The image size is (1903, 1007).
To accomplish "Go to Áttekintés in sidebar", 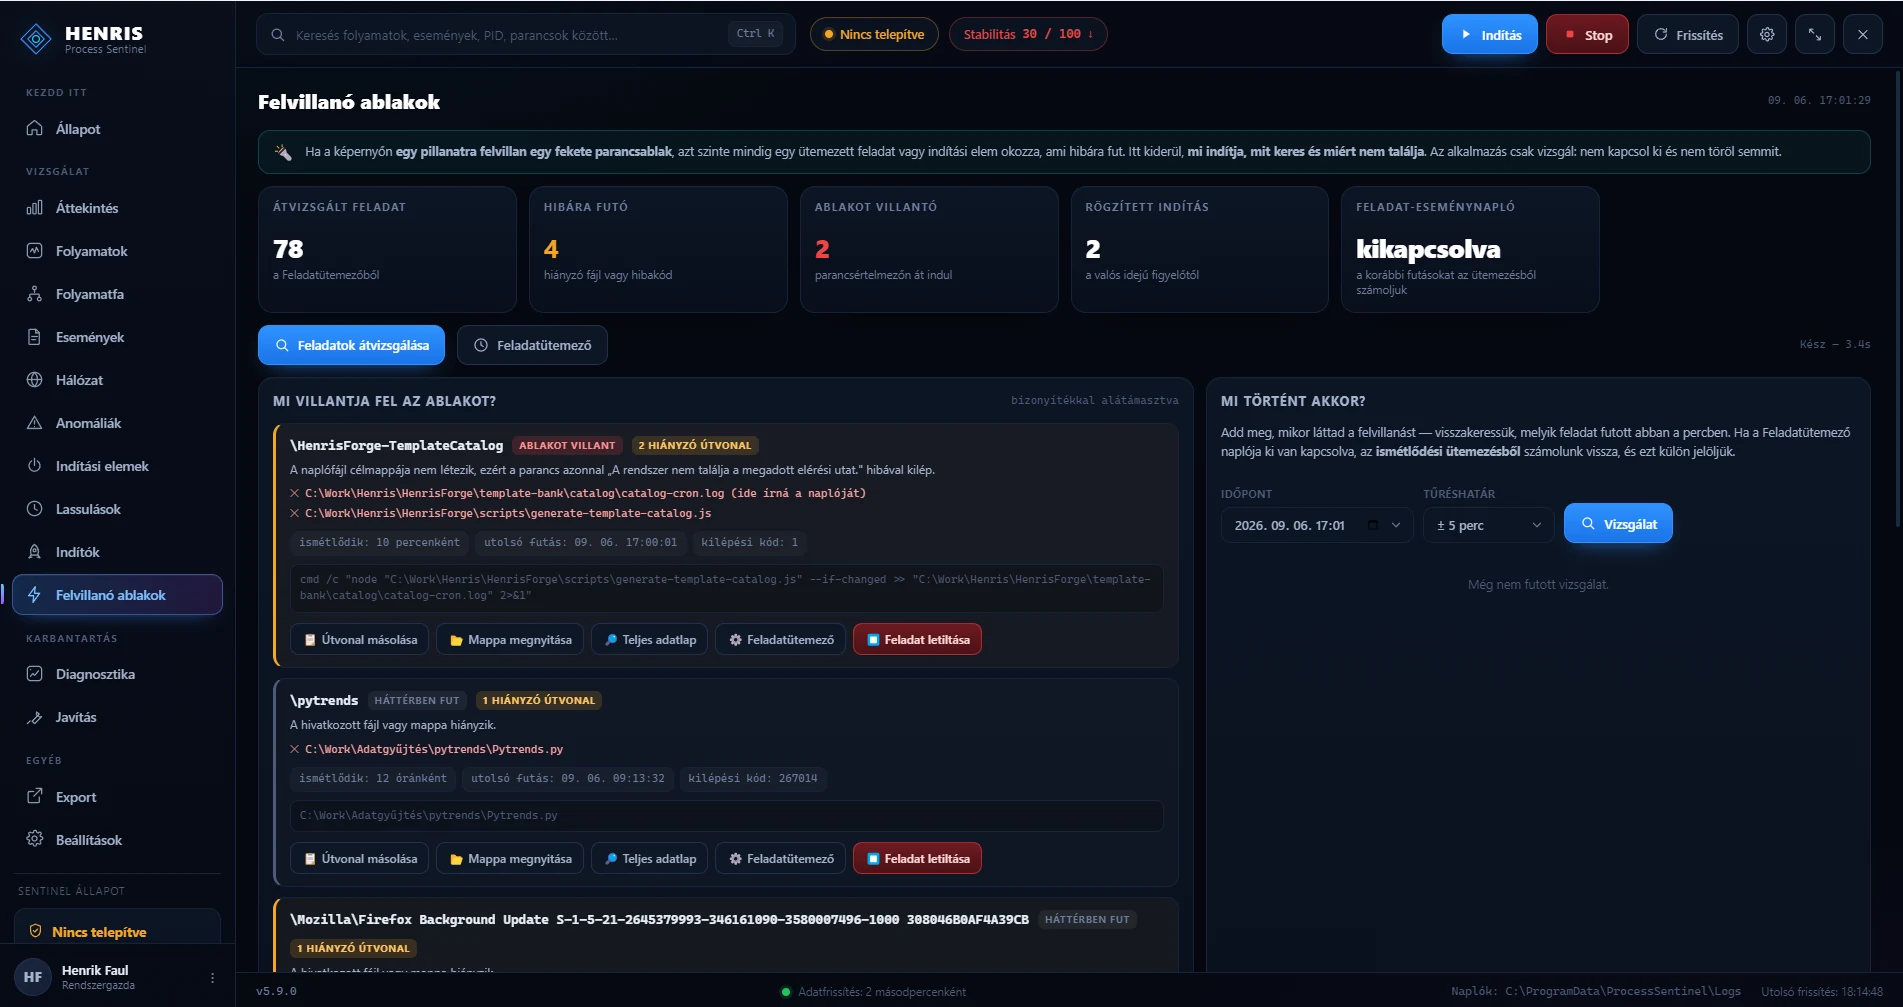I will (x=117, y=208).
